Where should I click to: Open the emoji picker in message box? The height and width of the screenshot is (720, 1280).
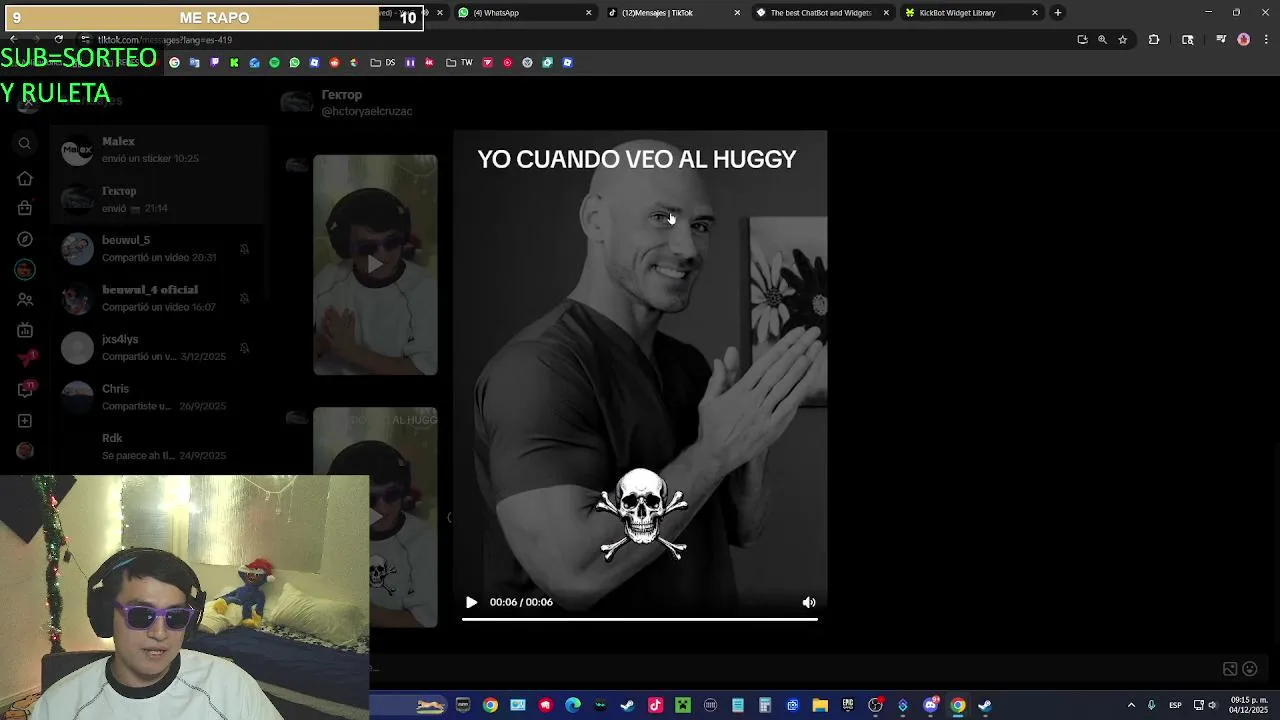[1249, 669]
